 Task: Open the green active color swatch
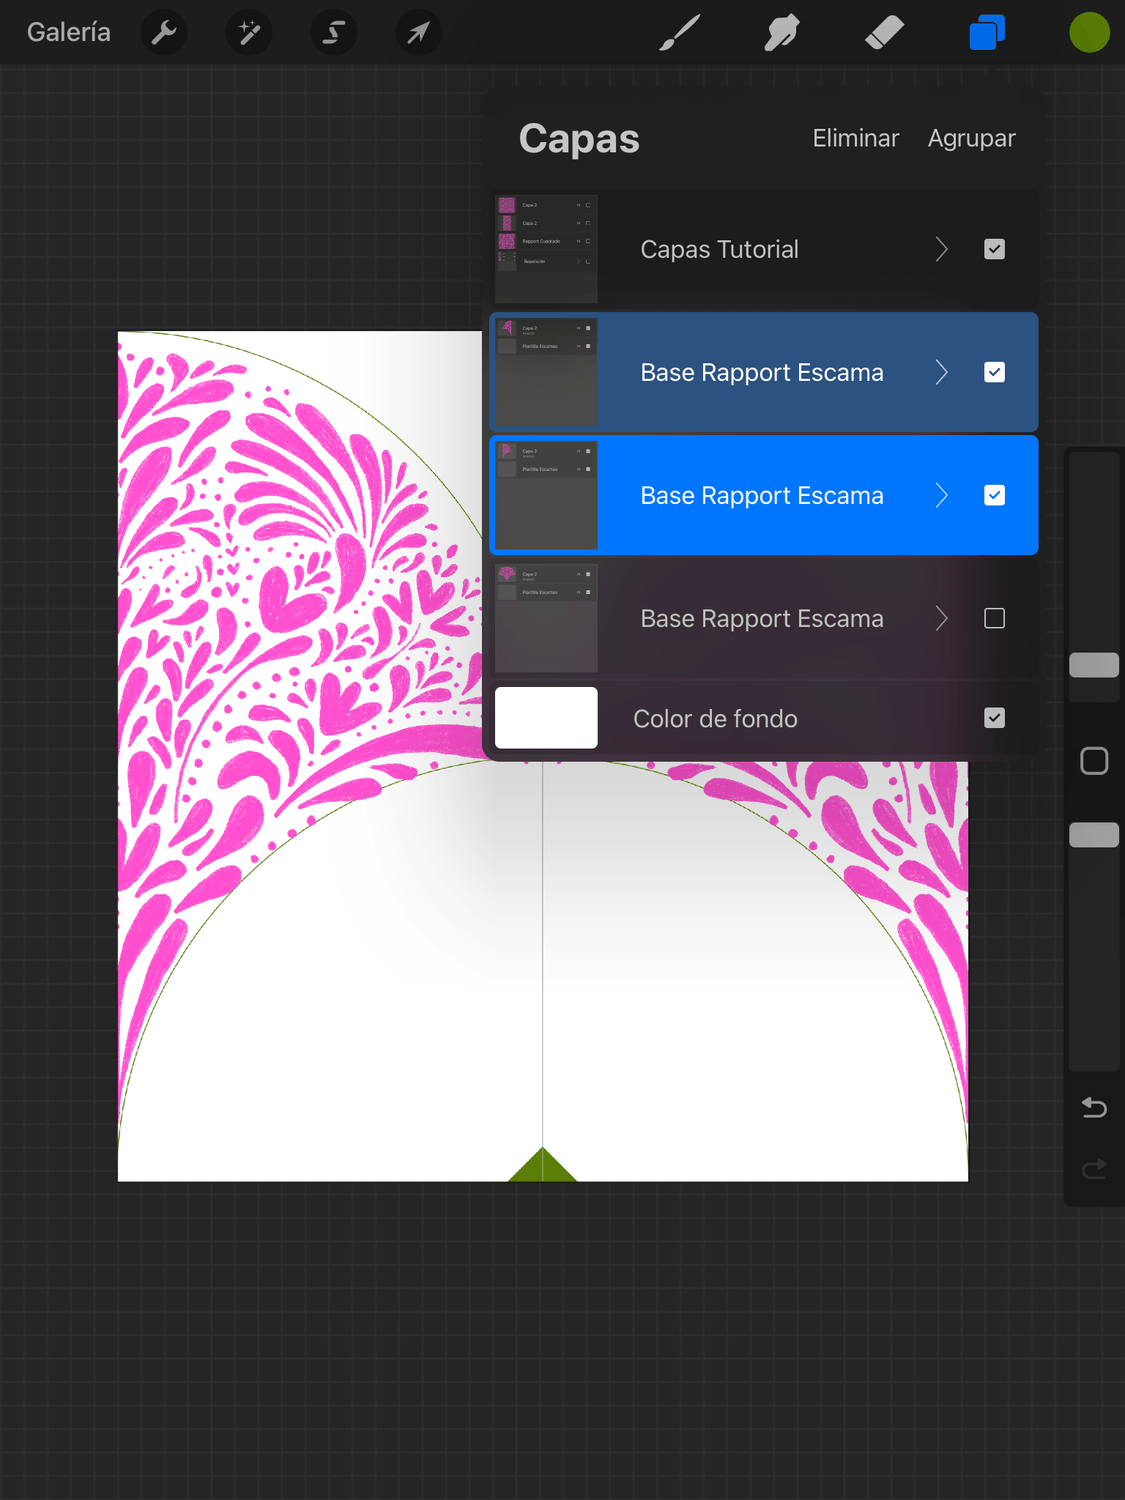[x=1089, y=33]
